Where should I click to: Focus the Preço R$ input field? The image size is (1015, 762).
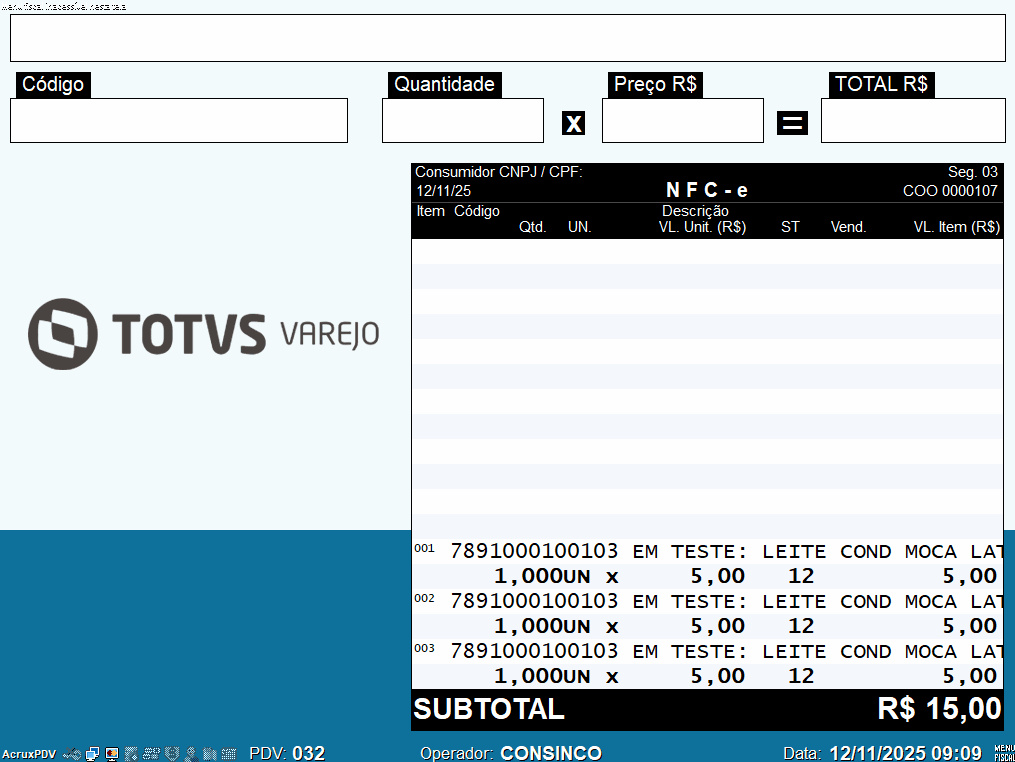click(x=683, y=120)
